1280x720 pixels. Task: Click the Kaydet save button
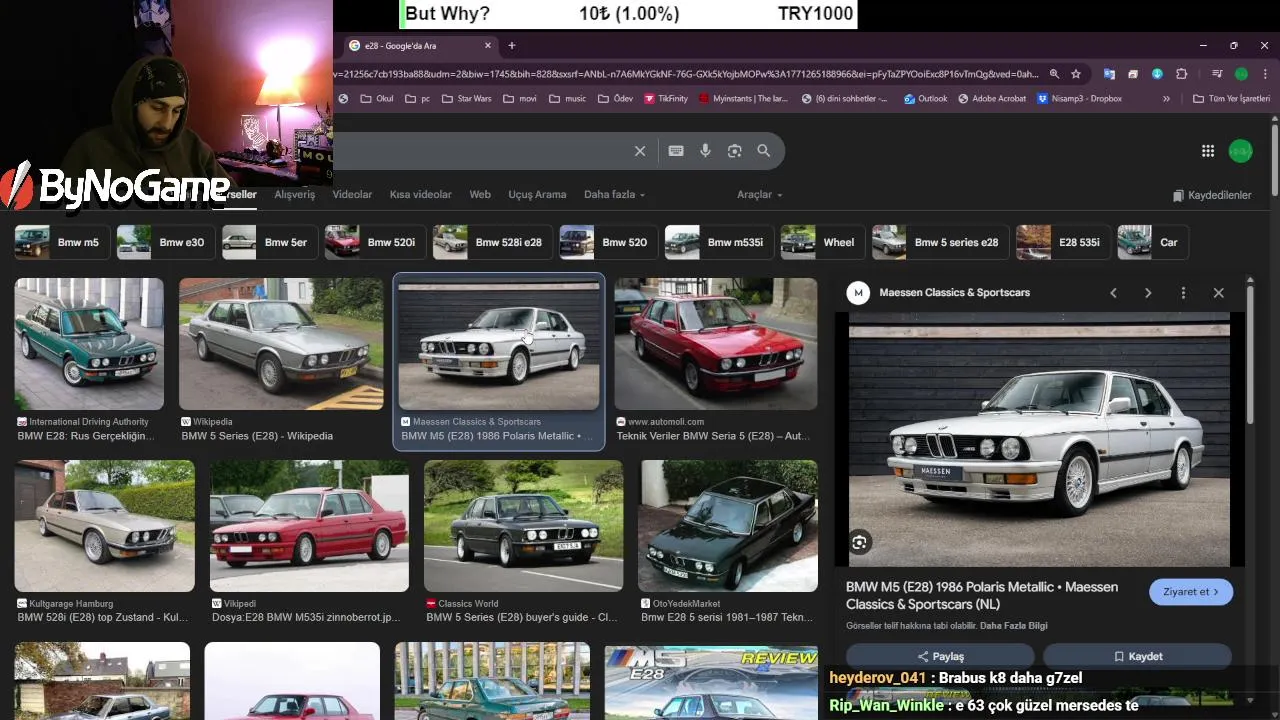1137,657
